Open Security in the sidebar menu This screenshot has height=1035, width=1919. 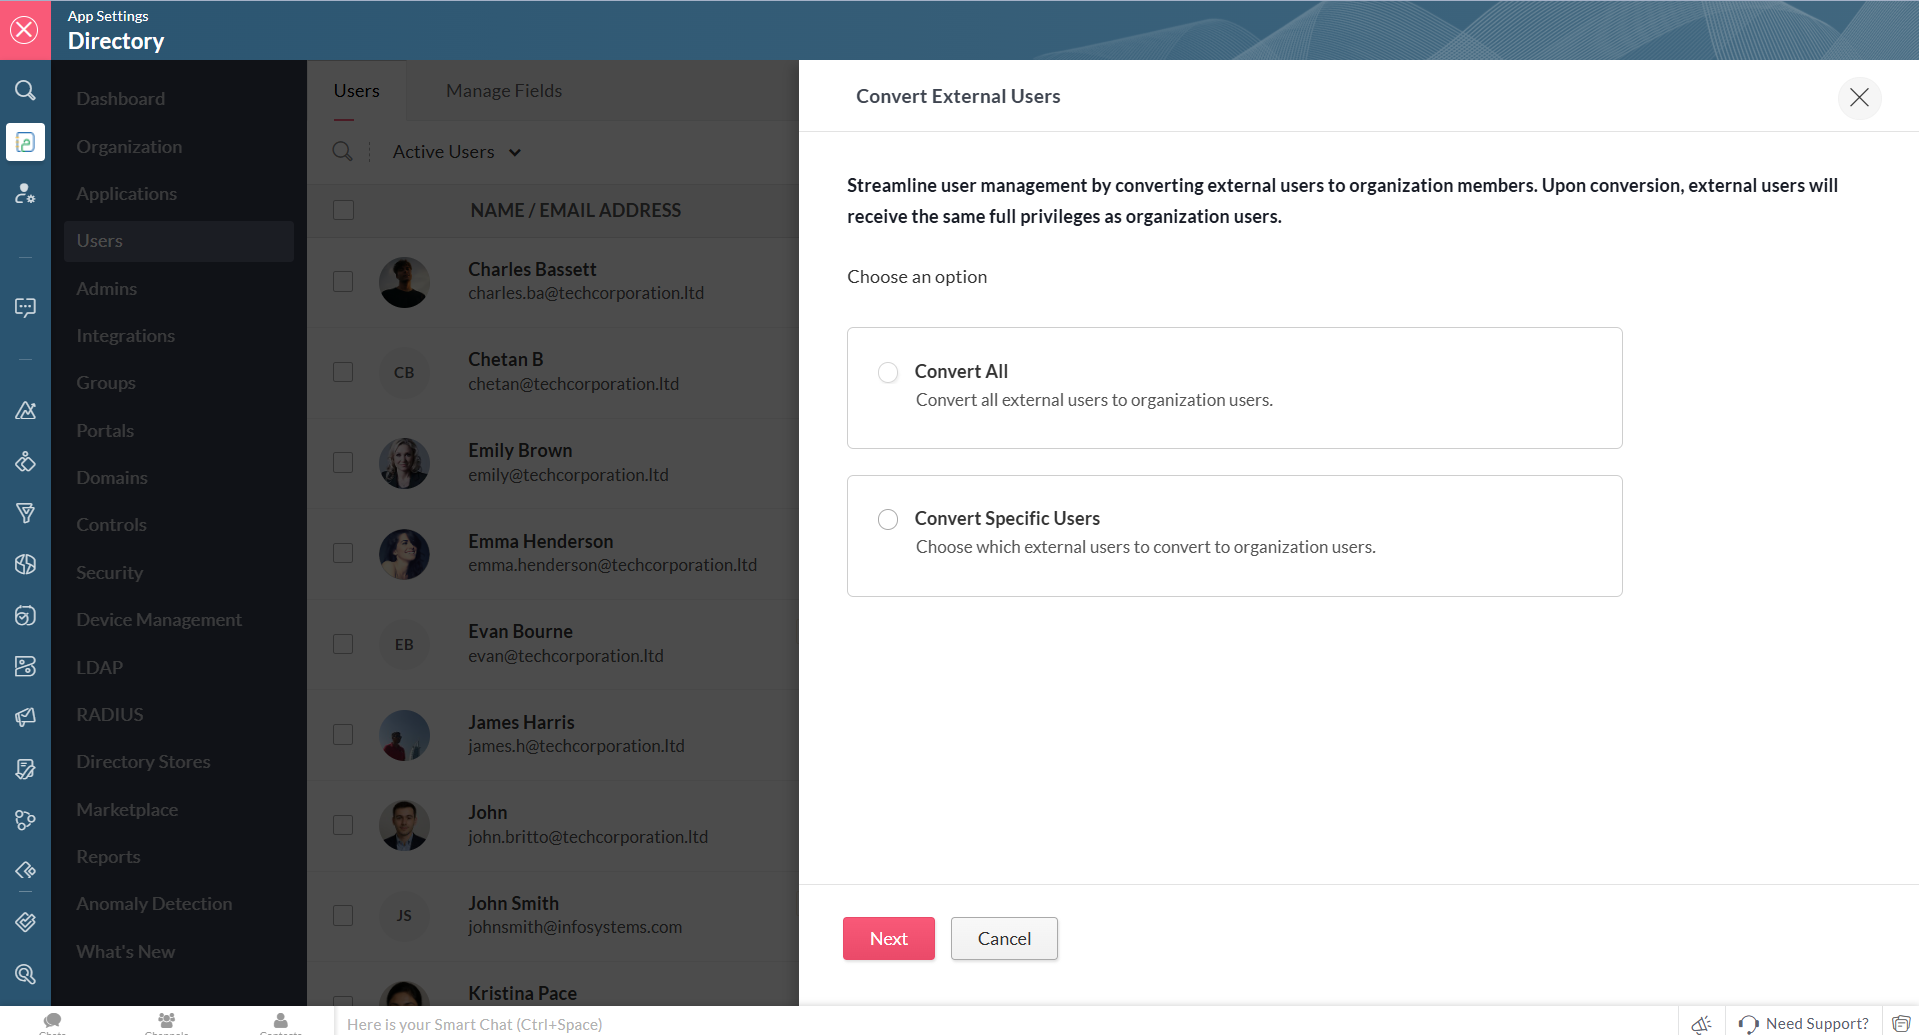click(110, 572)
